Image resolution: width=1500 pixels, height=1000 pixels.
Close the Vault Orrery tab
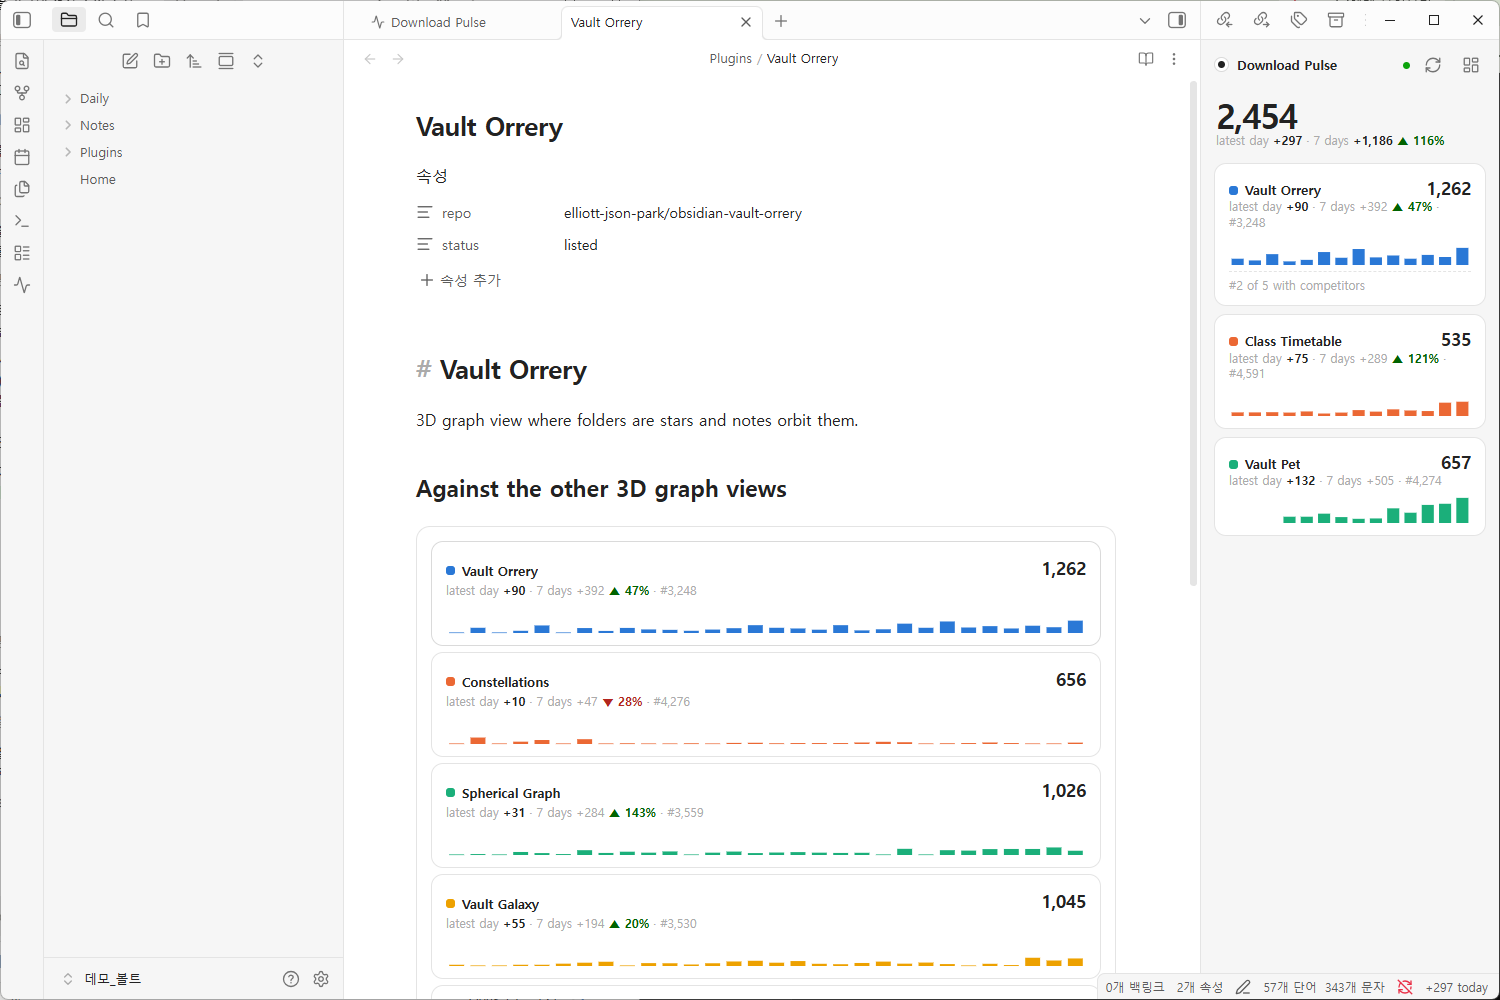[x=746, y=22]
